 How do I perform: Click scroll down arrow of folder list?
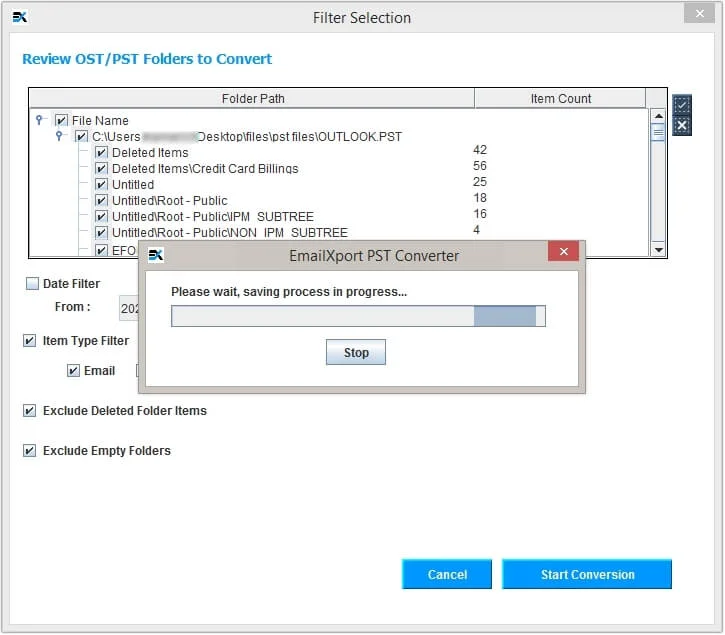(x=658, y=249)
